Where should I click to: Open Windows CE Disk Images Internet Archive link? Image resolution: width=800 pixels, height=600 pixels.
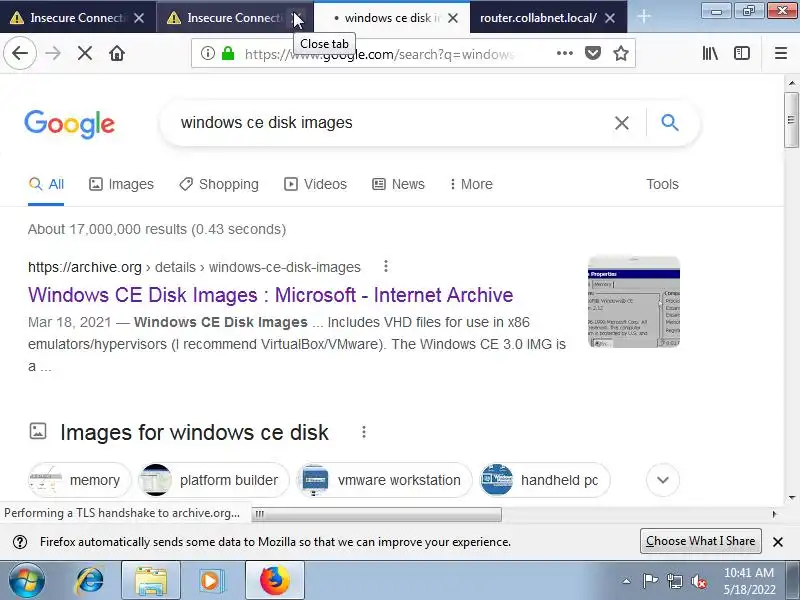pyautogui.click(x=270, y=295)
